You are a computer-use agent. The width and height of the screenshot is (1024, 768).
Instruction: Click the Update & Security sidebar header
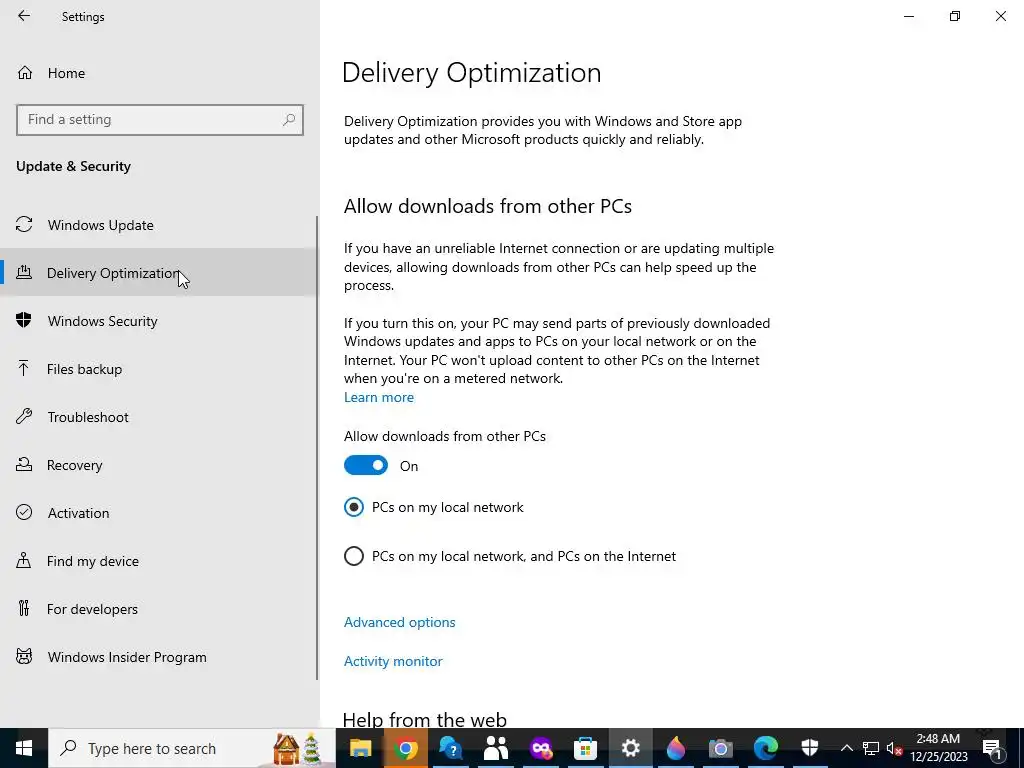pyautogui.click(x=73, y=166)
